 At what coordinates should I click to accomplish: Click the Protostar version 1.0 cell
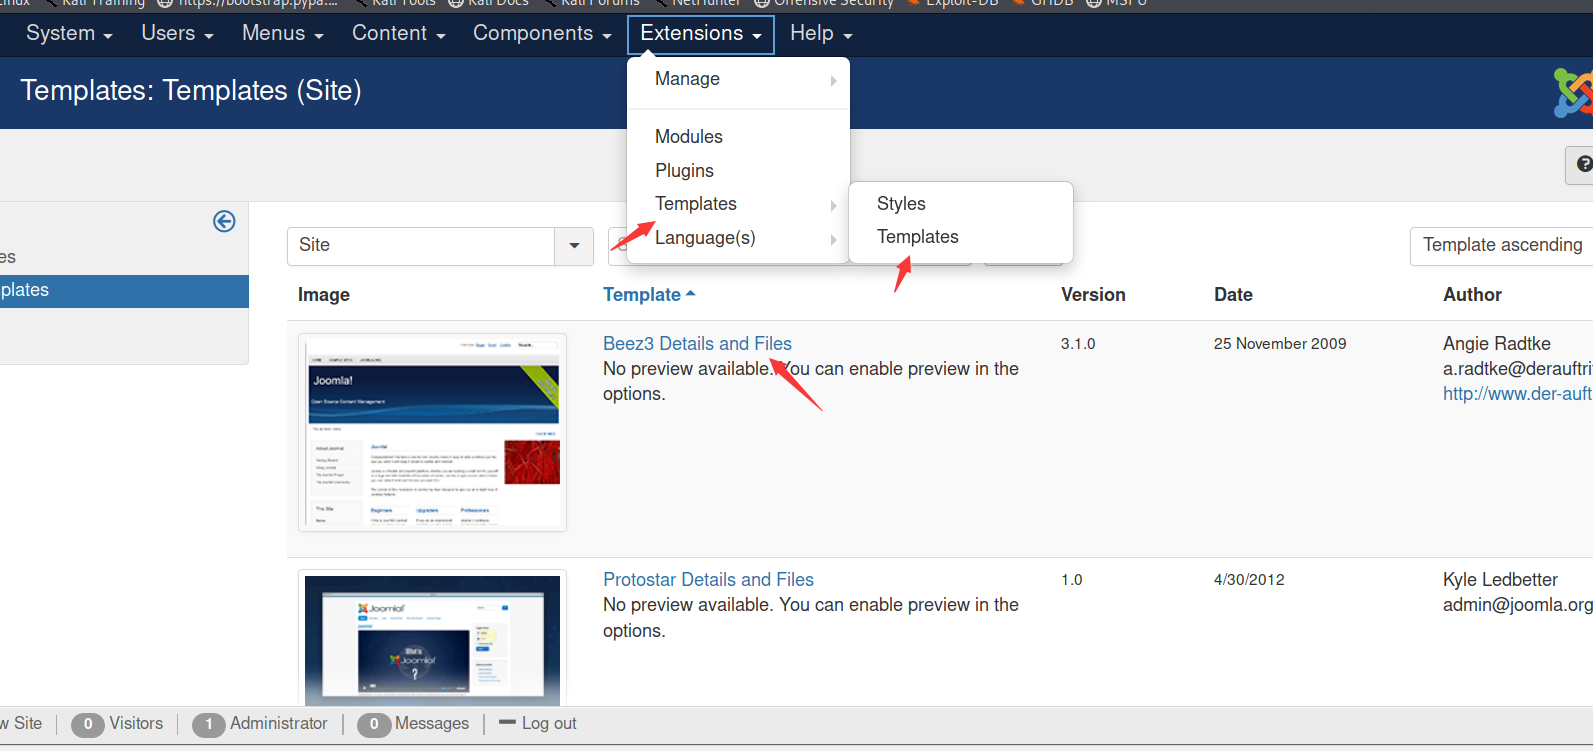point(1072,580)
